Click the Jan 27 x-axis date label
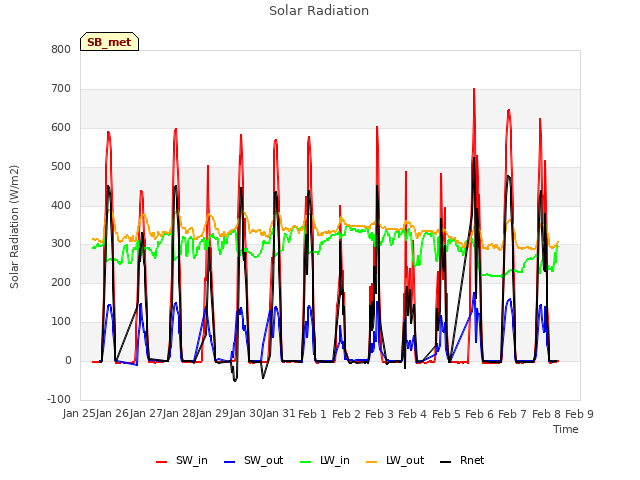 [146, 413]
